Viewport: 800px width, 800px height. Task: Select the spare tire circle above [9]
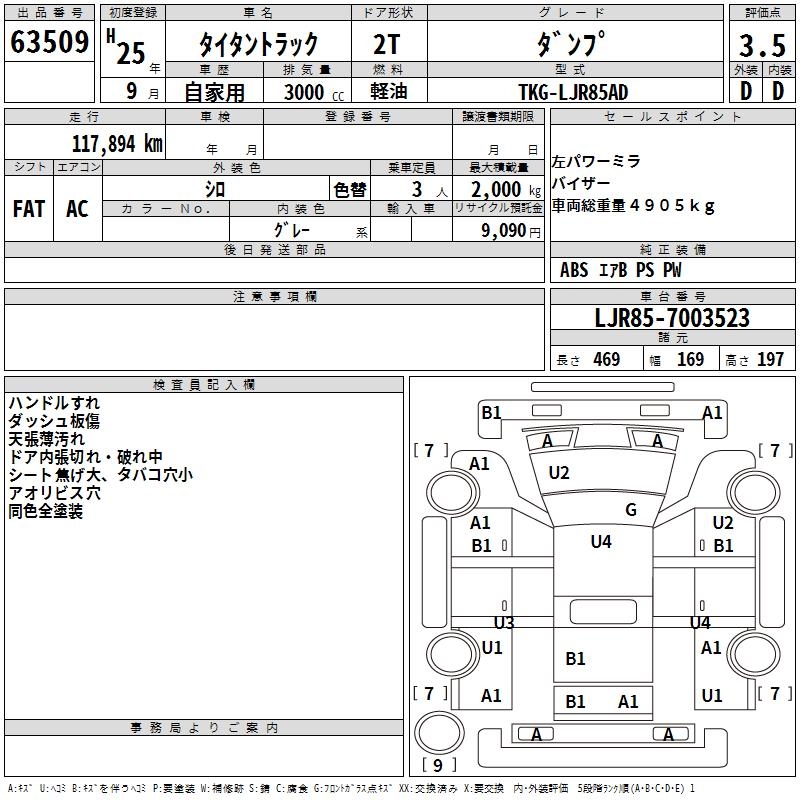click(x=435, y=734)
